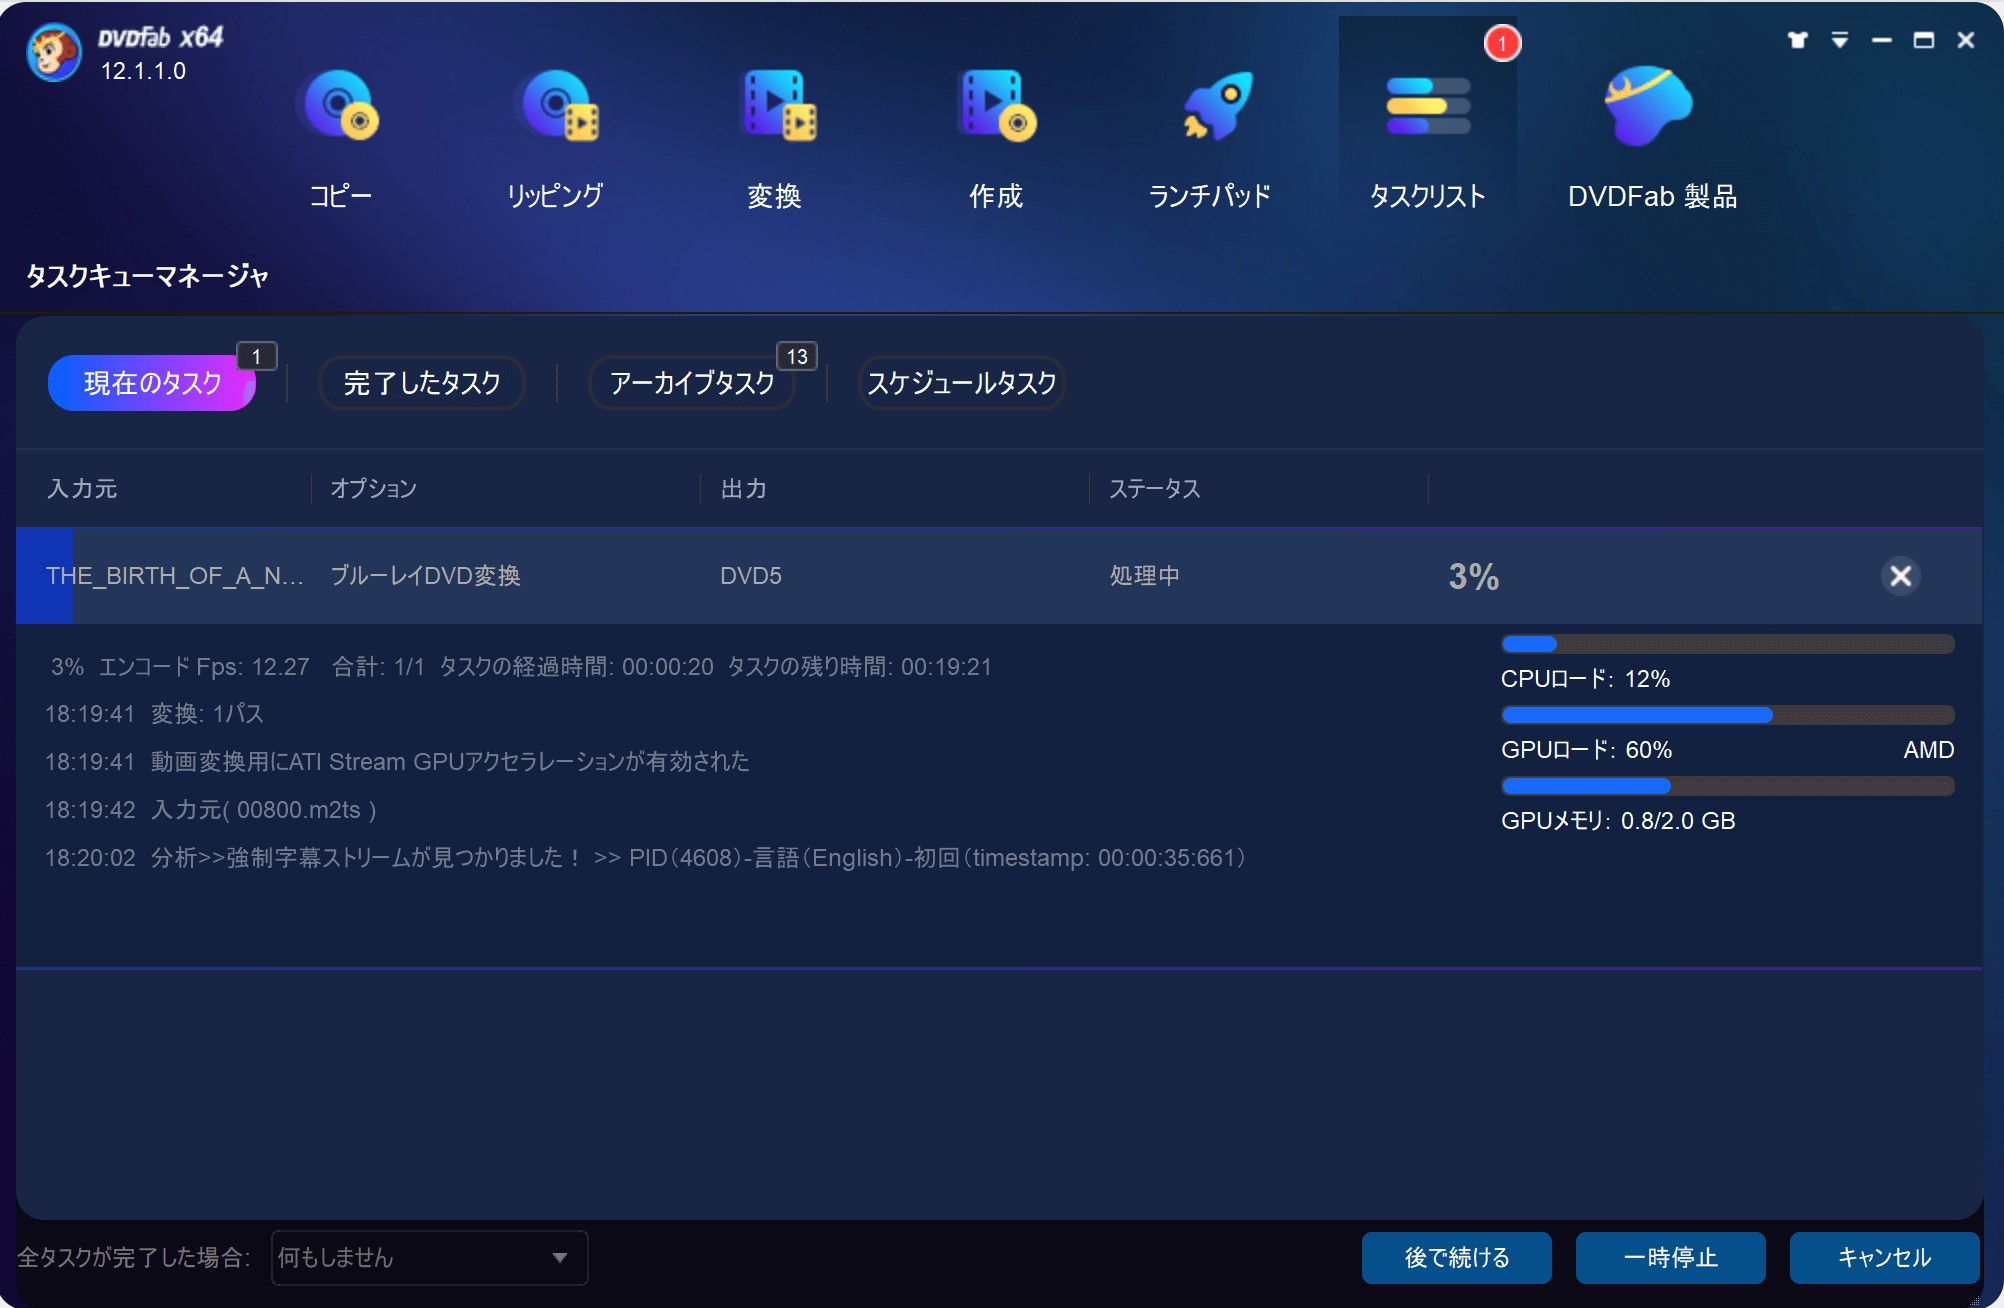
Task: Switch to スケジュールタスク tab
Action: (x=962, y=383)
